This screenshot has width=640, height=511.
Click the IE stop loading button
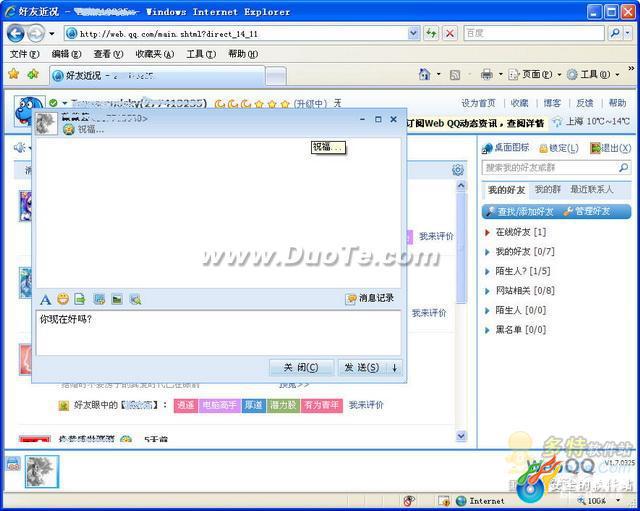click(x=450, y=33)
